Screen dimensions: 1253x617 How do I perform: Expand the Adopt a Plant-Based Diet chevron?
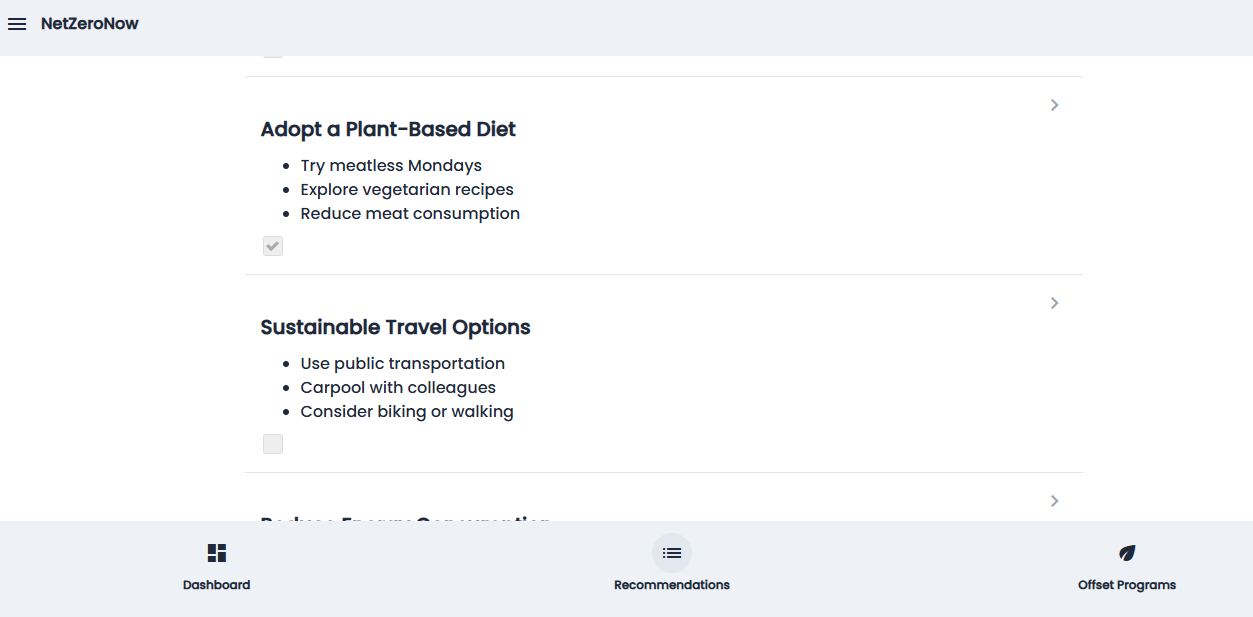1054,105
